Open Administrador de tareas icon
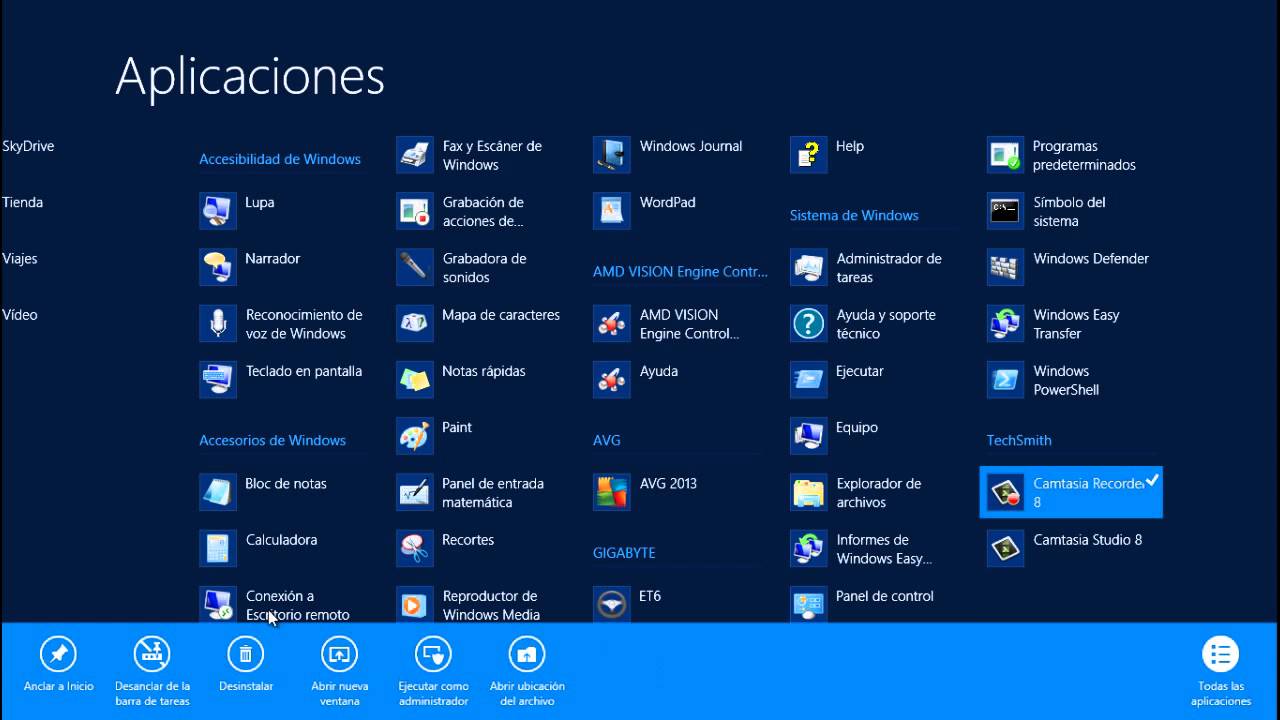The image size is (1280, 720). pyautogui.click(x=809, y=267)
